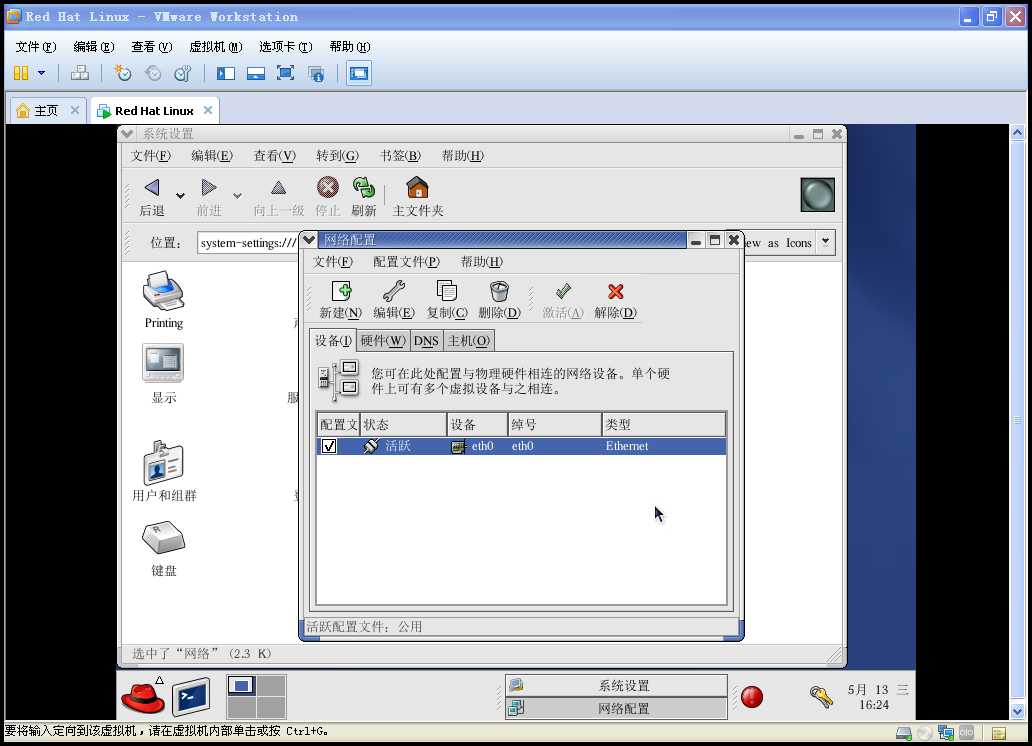Launch the terminal from the panel
1032x746 pixels.
[x=192, y=697]
